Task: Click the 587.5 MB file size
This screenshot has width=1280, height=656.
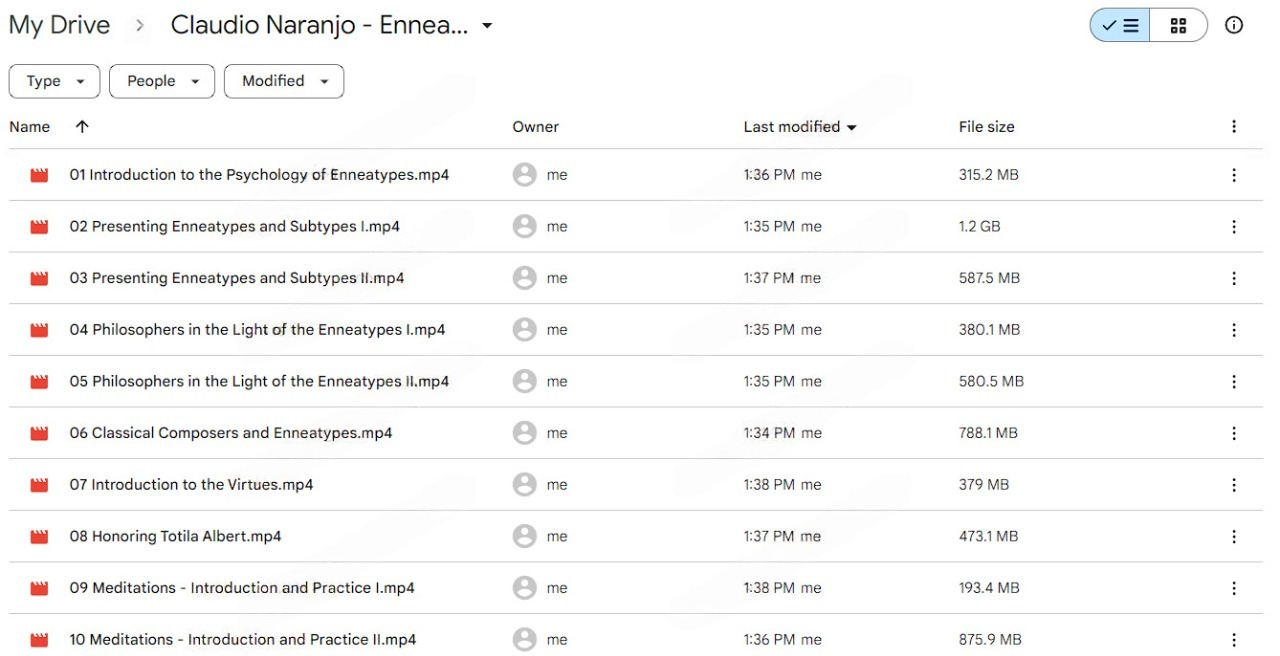Action: 989,278
